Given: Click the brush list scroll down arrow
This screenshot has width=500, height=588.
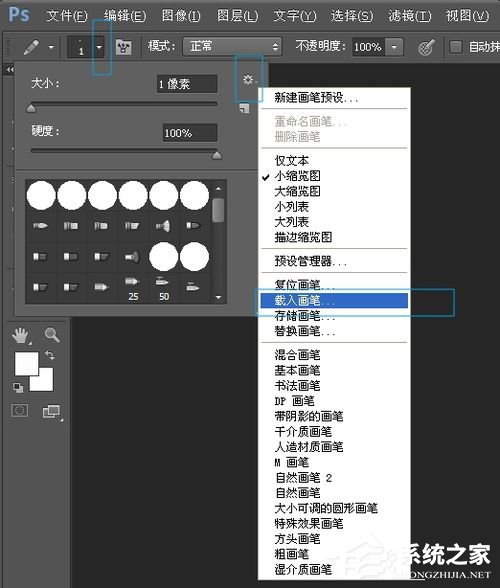Looking at the screenshot, I should (x=218, y=297).
